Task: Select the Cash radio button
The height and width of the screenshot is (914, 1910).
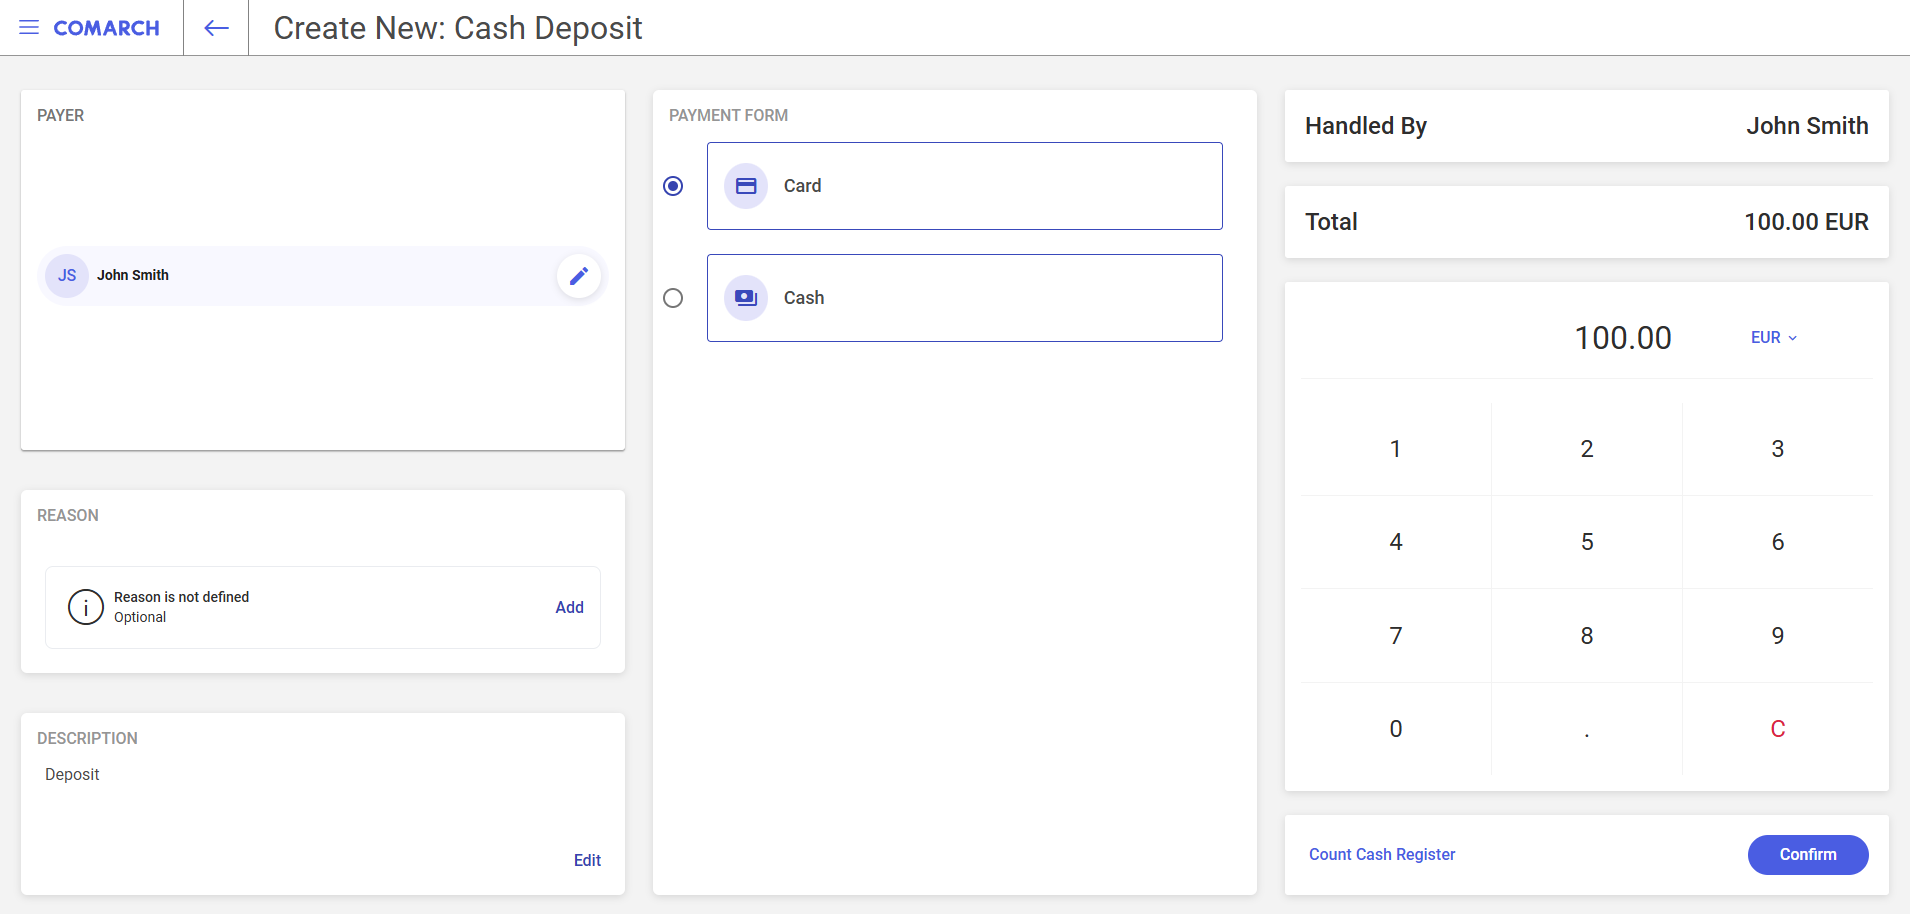Action: pyautogui.click(x=673, y=298)
